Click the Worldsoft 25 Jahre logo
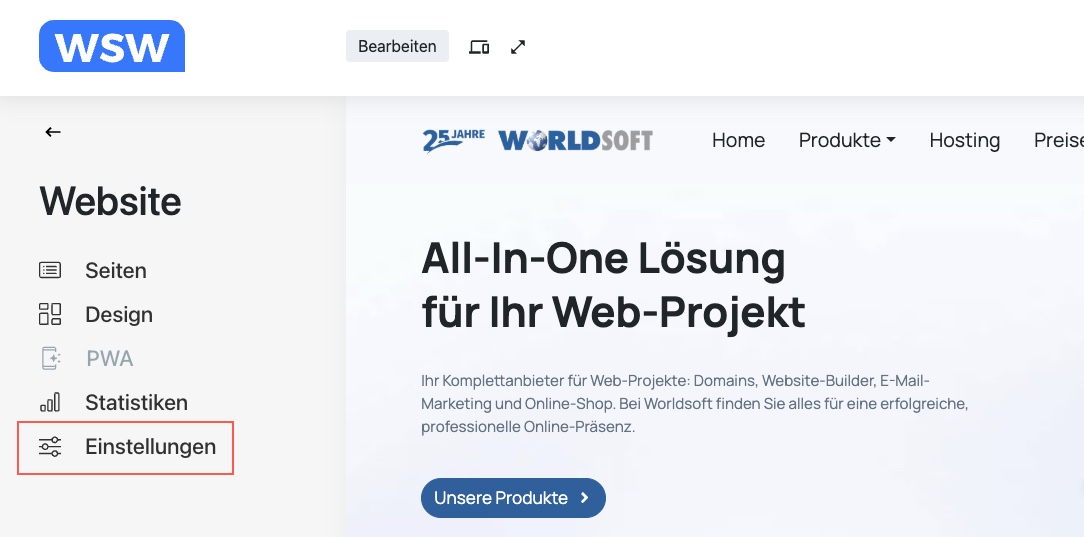 coord(537,140)
